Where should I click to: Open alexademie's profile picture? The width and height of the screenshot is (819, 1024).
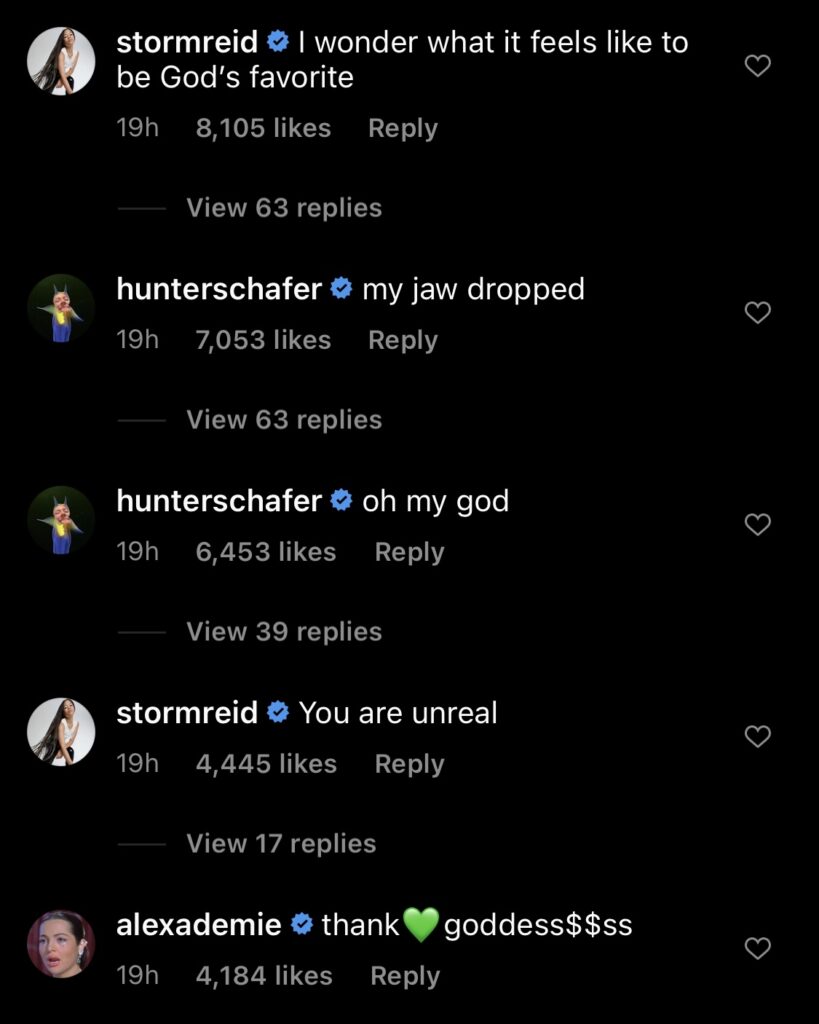tap(61, 944)
